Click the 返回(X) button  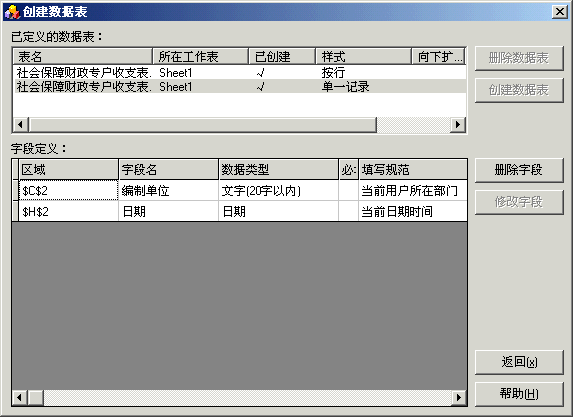point(519,362)
